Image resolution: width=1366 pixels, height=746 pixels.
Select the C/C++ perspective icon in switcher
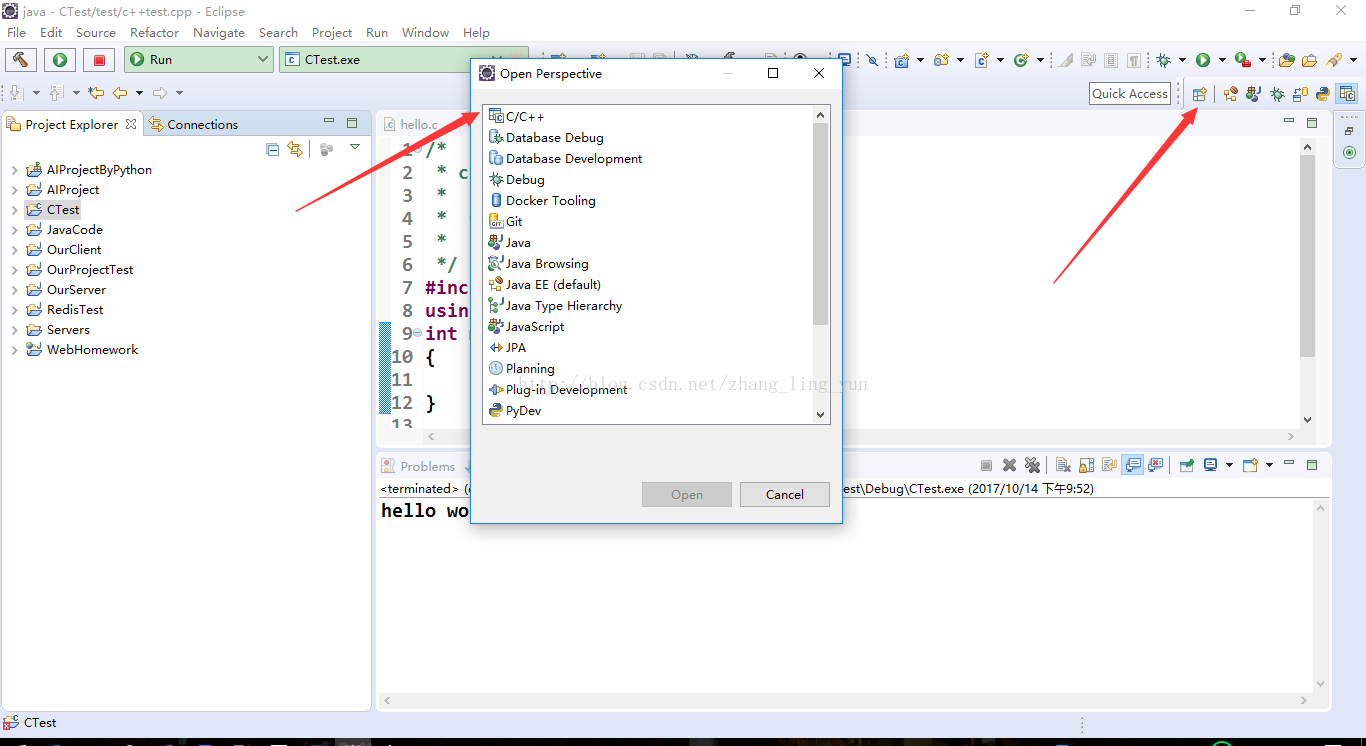[1347, 94]
